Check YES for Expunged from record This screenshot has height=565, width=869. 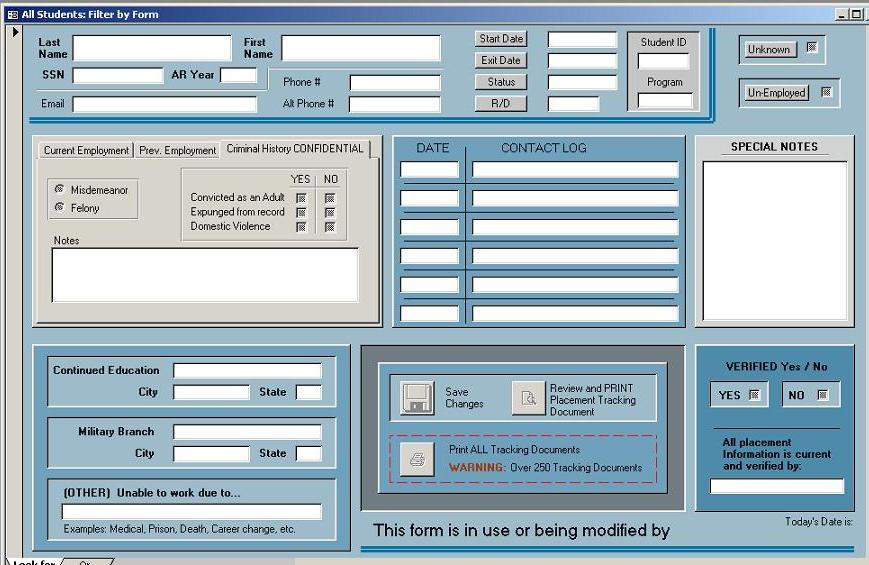point(301,212)
